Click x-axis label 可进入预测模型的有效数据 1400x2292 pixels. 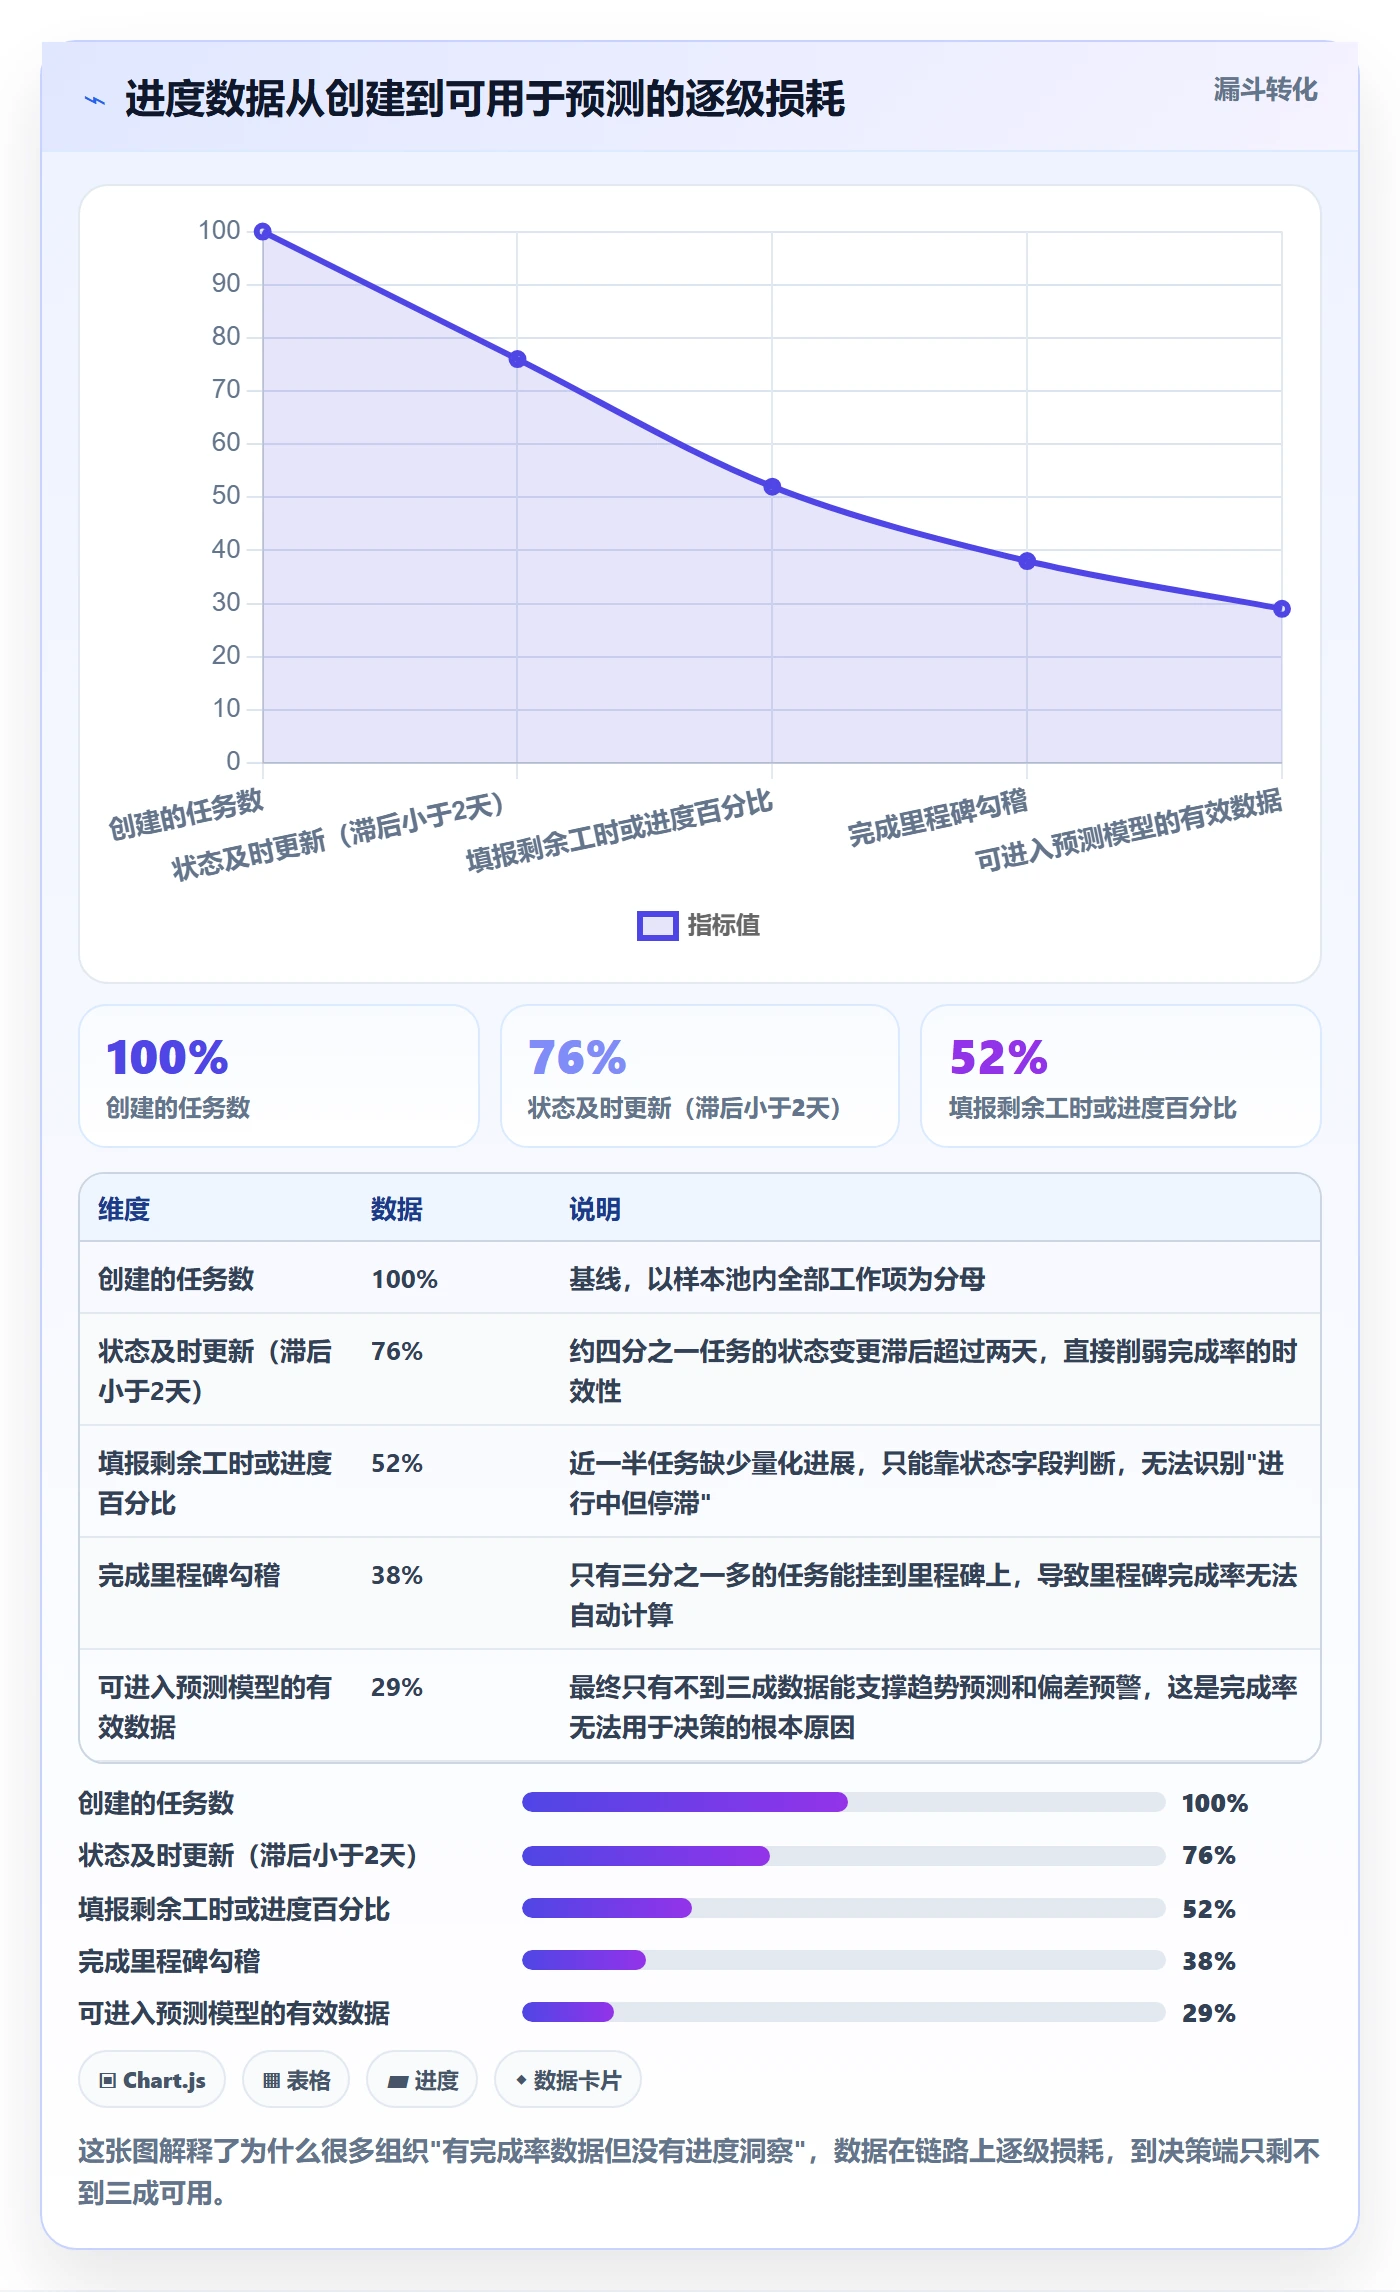click(x=1128, y=830)
